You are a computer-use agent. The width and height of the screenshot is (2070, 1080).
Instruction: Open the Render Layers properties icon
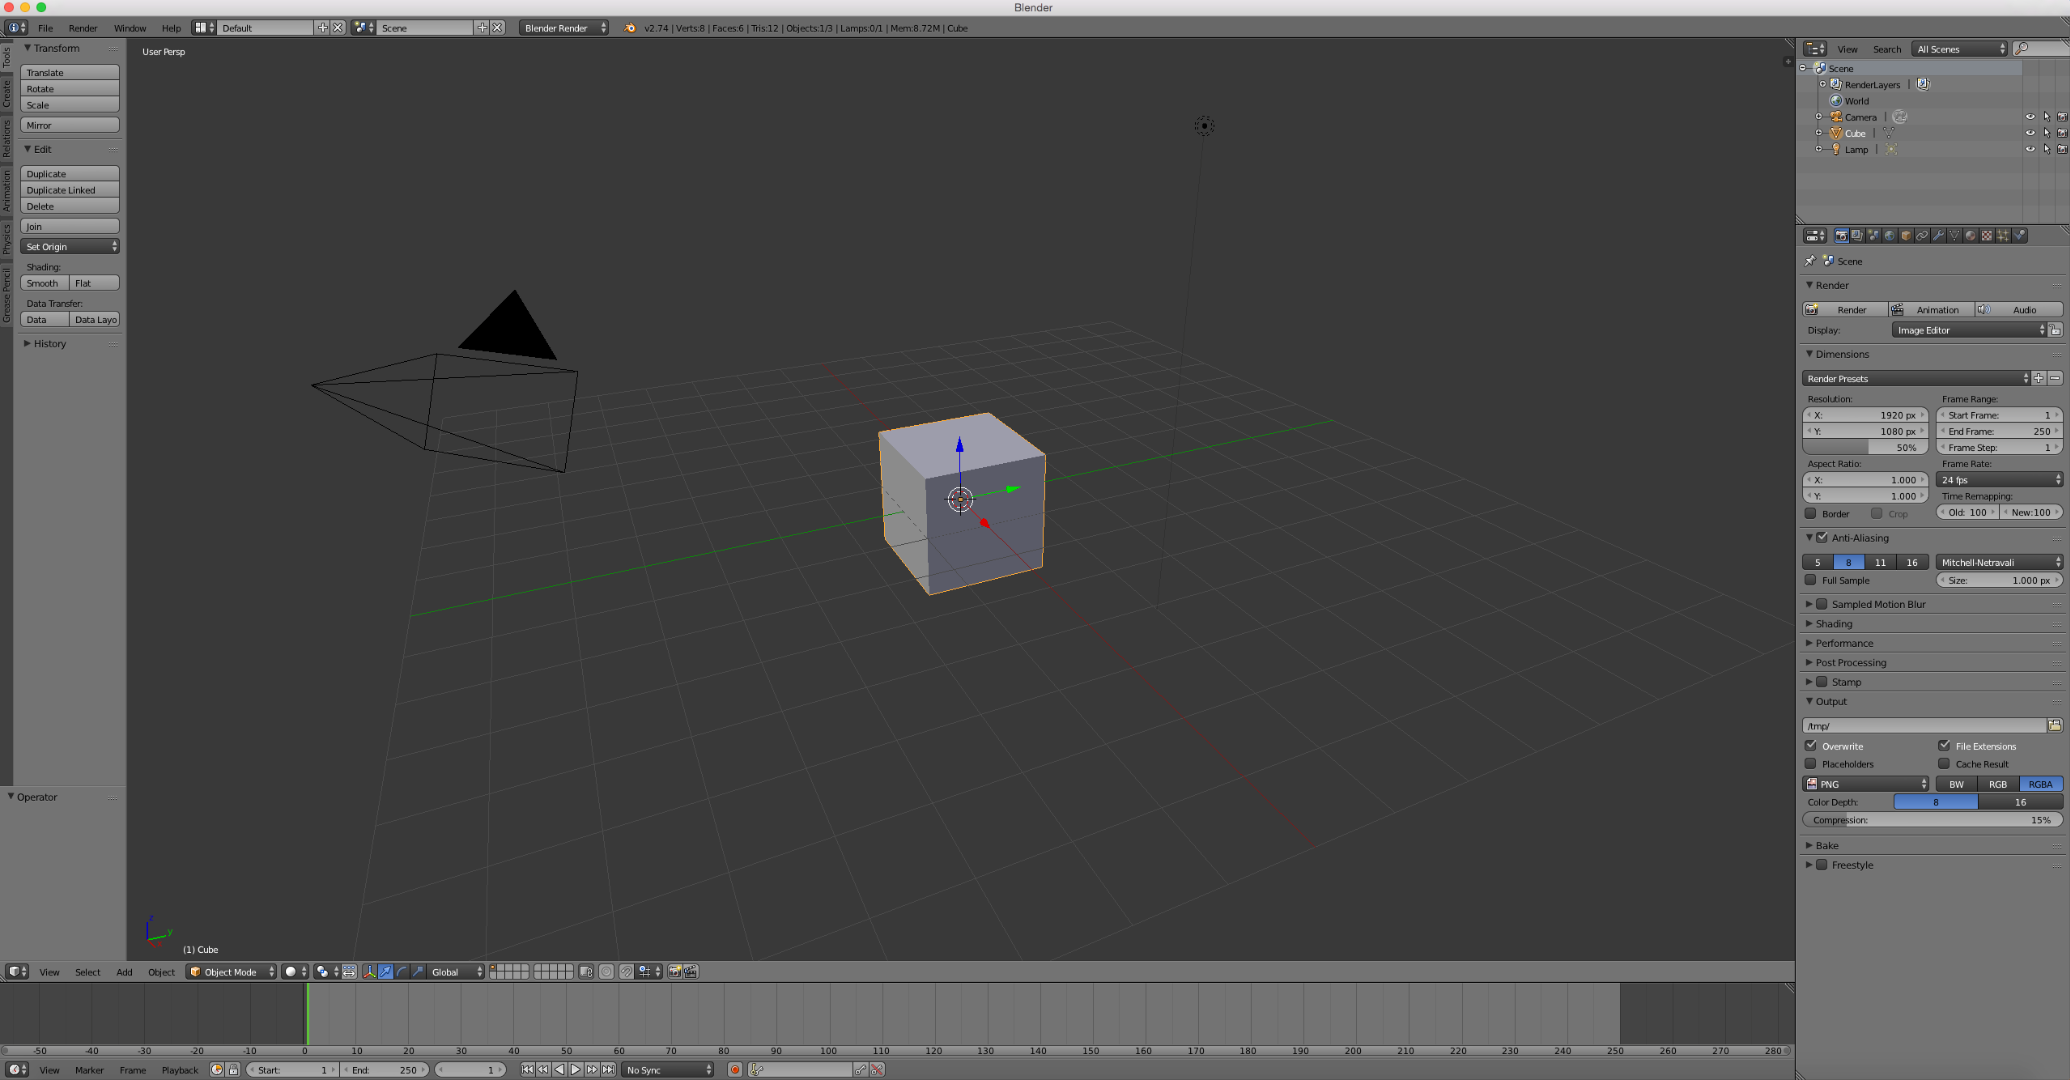pos(1857,235)
